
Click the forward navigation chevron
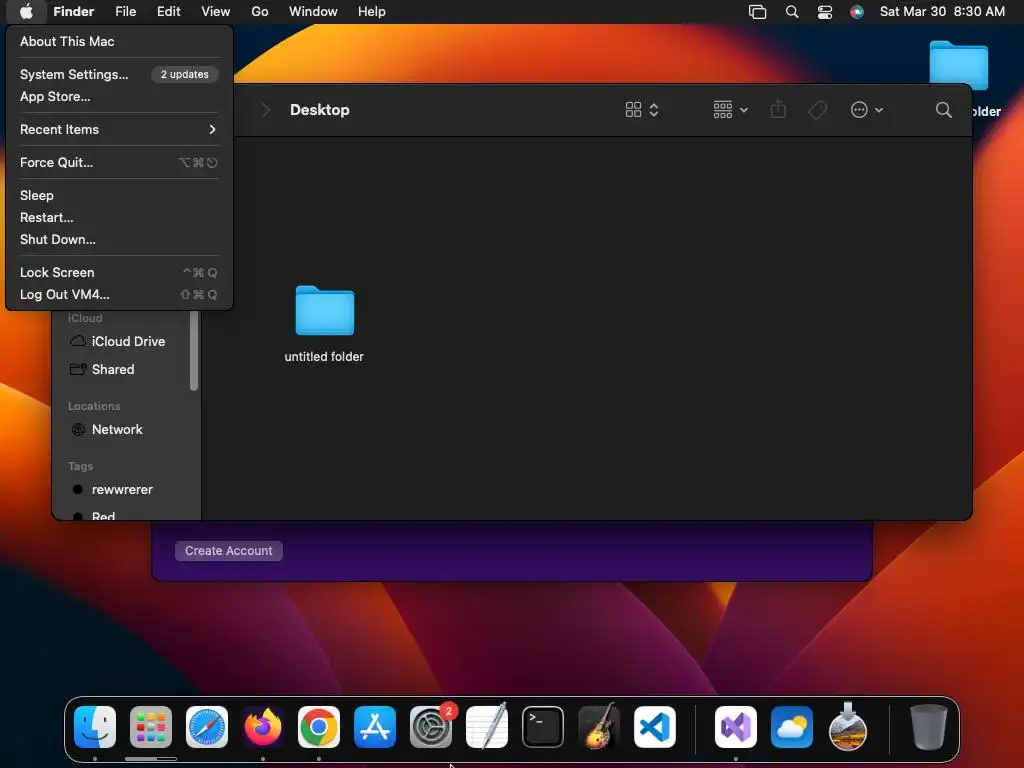pos(265,110)
